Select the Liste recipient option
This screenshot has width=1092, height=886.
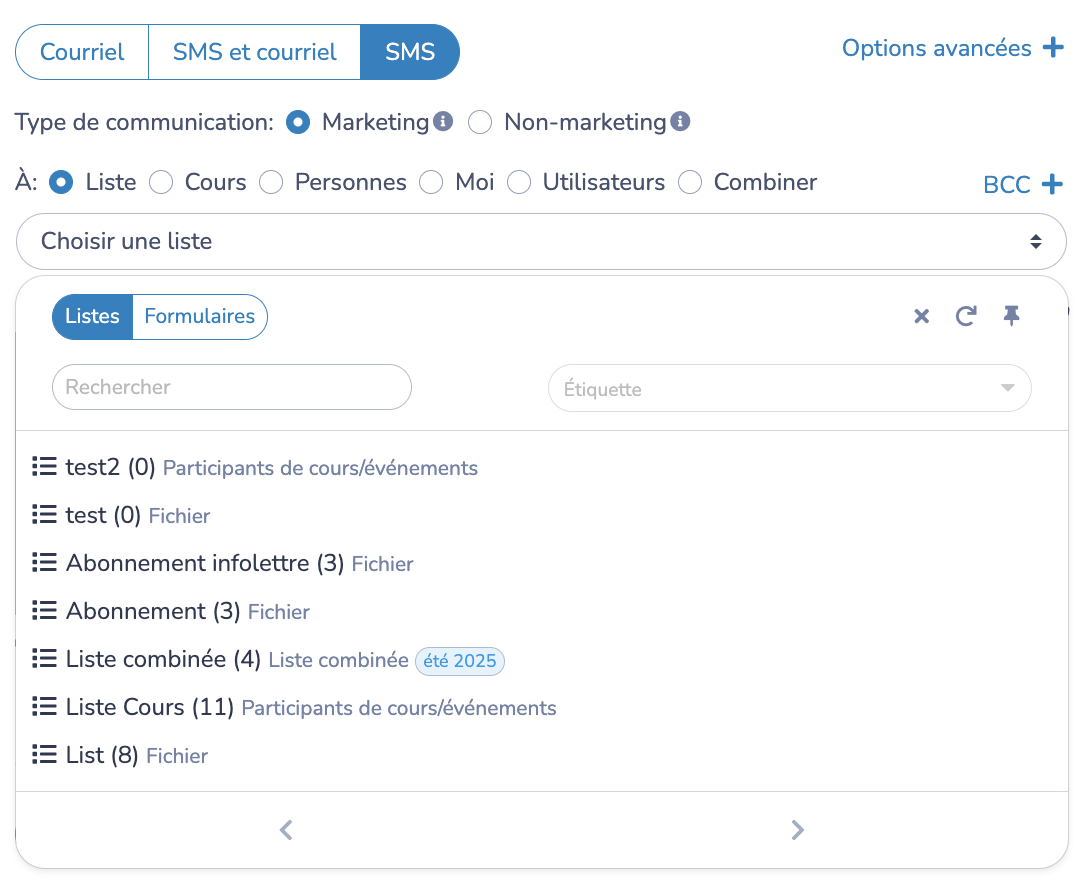point(61,182)
